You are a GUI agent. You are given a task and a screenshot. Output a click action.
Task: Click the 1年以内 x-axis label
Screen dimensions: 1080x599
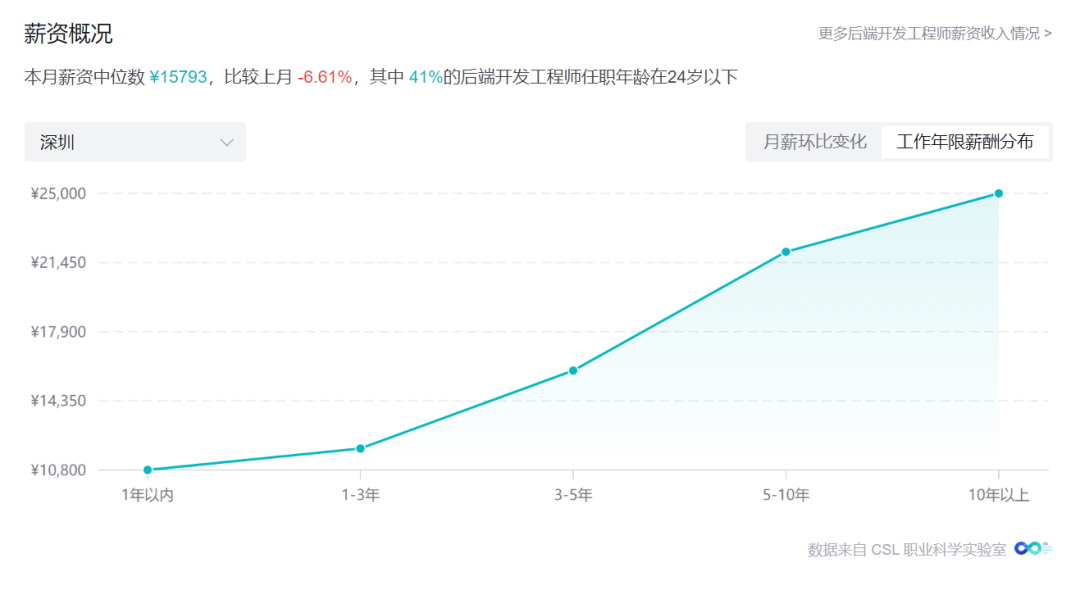[148, 495]
